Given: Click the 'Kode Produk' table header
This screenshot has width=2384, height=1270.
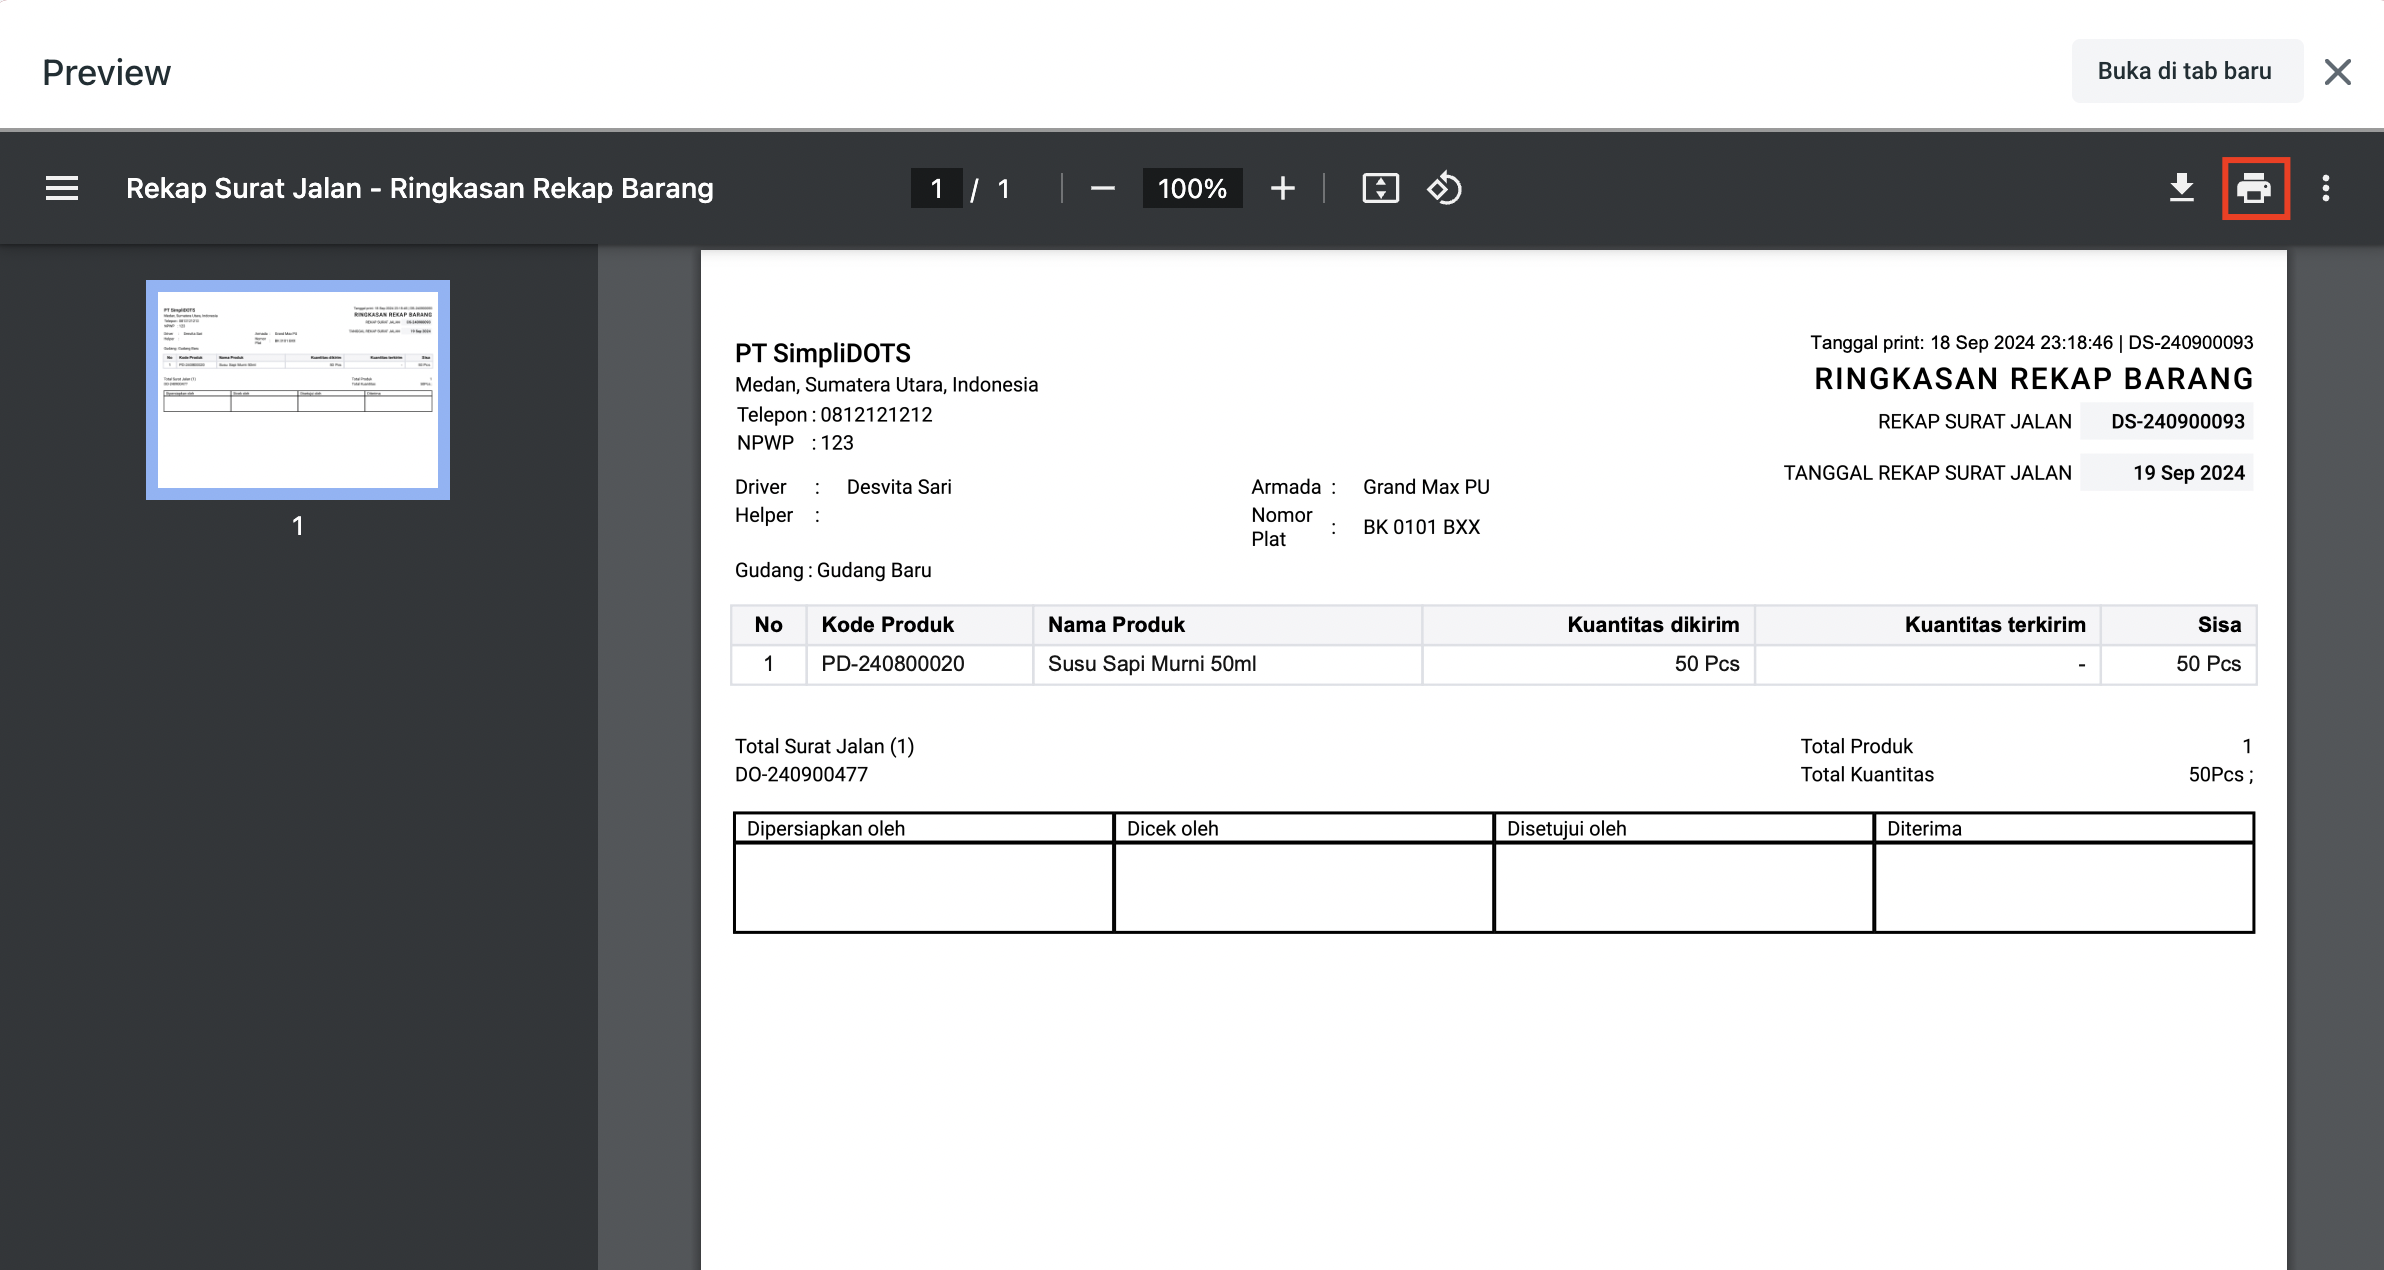Looking at the screenshot, I should (x=888, y=625).
